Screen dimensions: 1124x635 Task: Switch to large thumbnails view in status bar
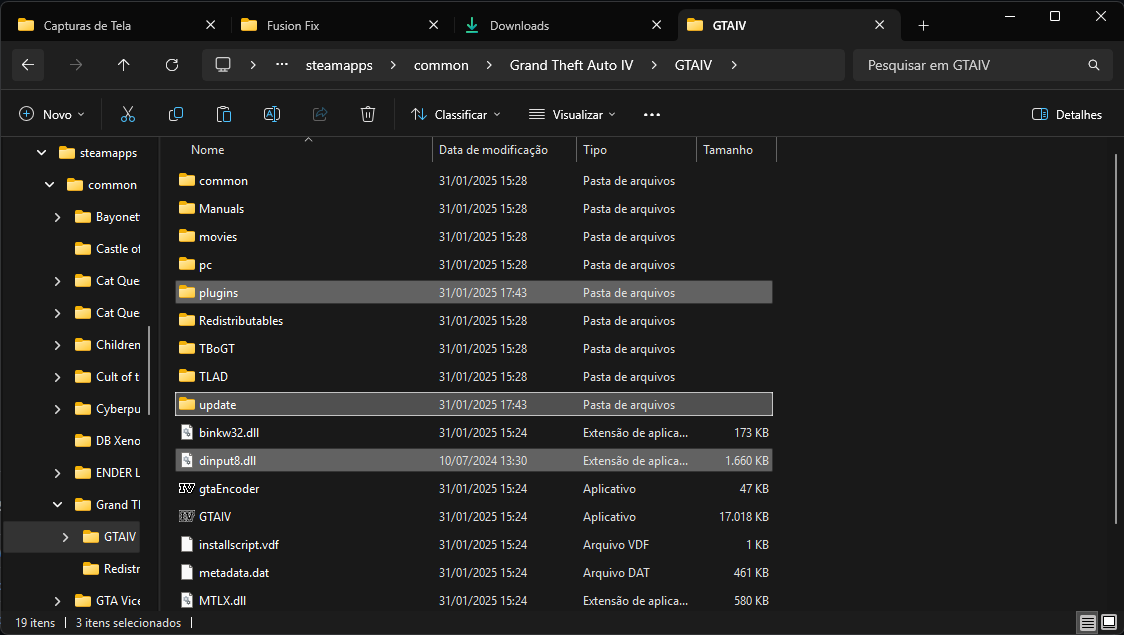coord(1109,623)
